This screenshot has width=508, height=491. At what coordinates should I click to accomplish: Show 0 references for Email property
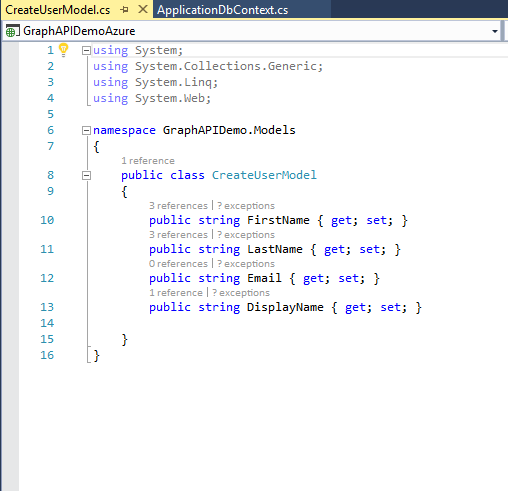(178, 264)
